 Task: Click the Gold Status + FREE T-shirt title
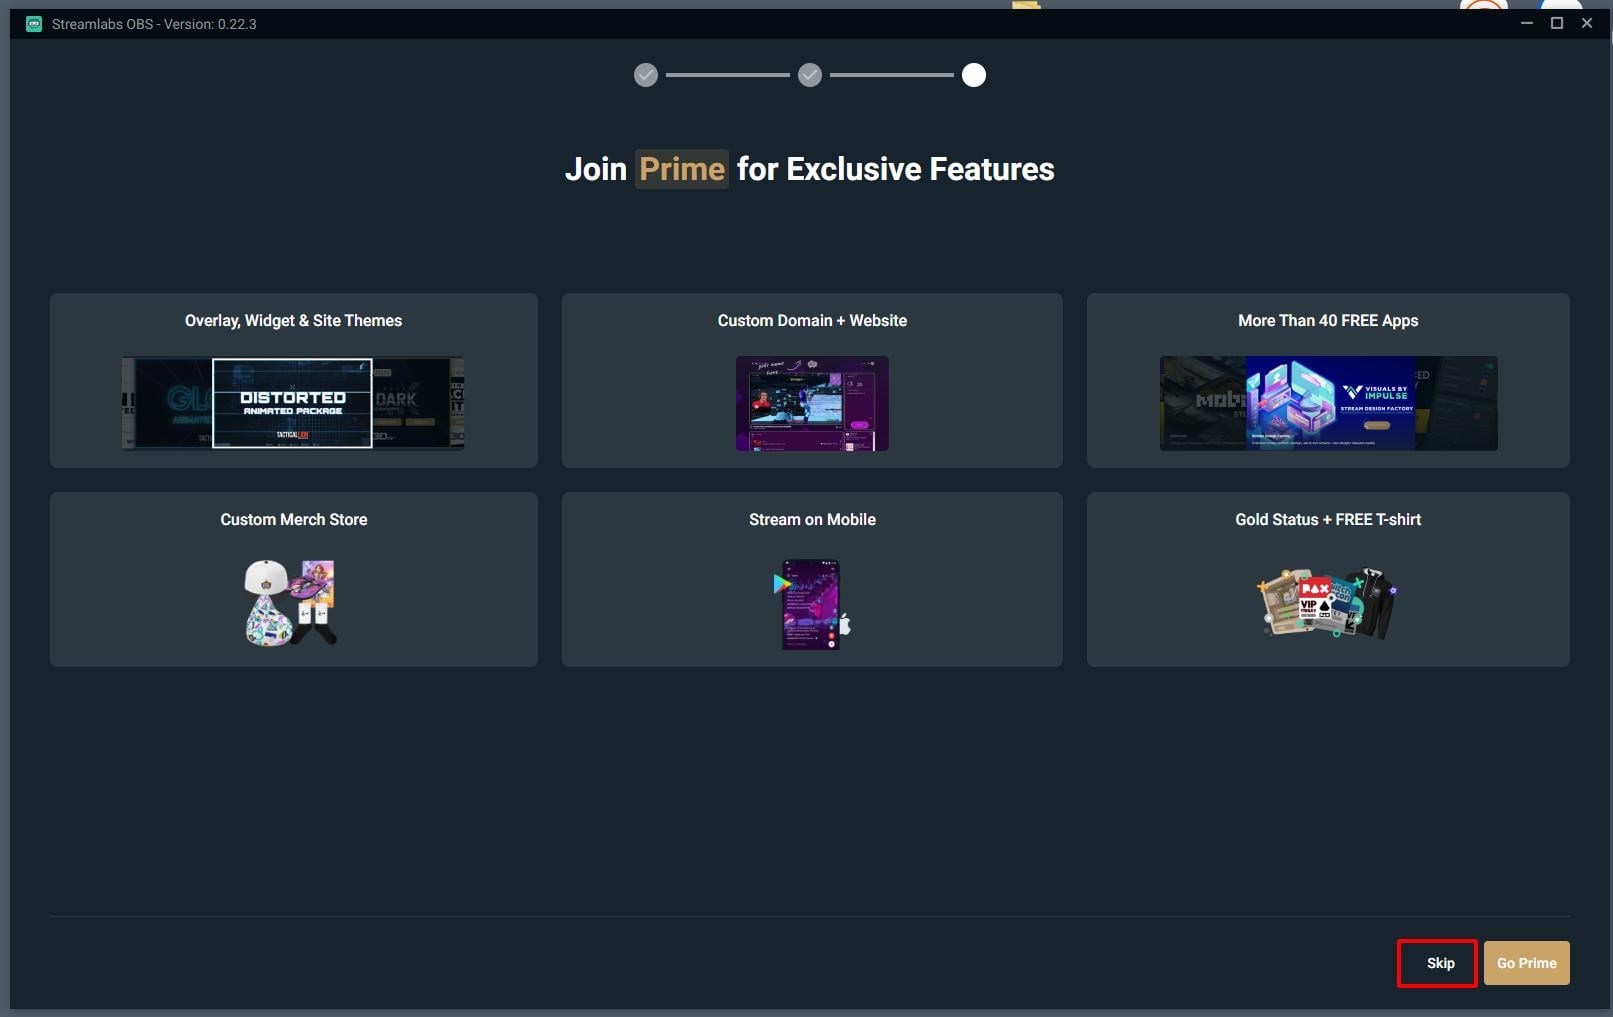[1328, 520]
